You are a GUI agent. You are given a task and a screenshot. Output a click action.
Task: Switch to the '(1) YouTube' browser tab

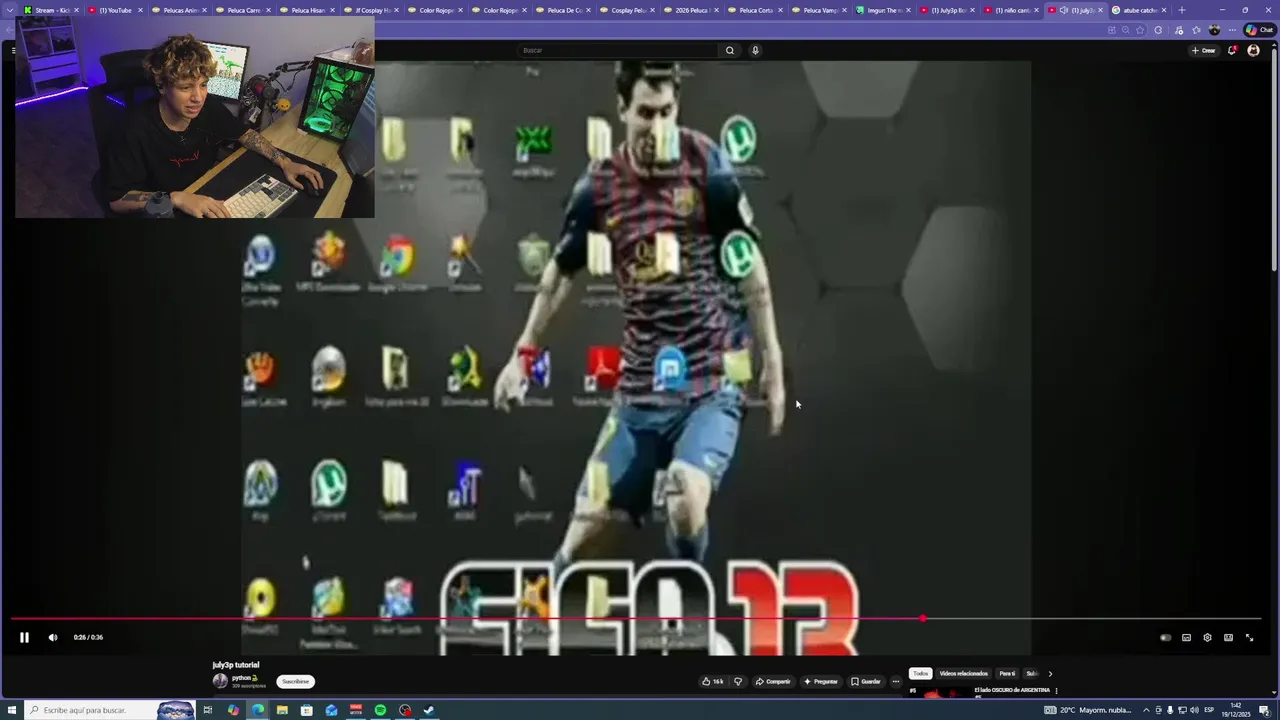(x=114, y=10)
